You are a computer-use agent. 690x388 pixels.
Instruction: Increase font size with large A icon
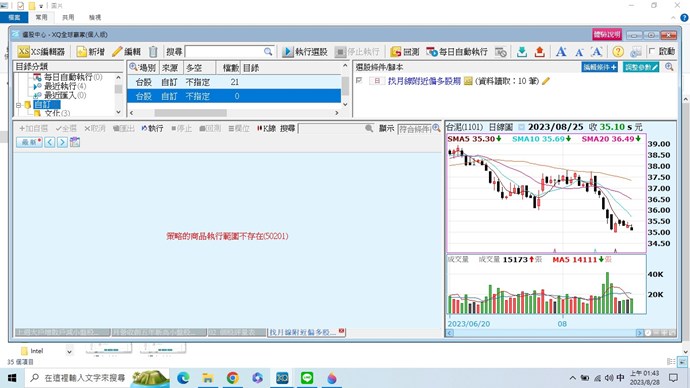point(561,51)
